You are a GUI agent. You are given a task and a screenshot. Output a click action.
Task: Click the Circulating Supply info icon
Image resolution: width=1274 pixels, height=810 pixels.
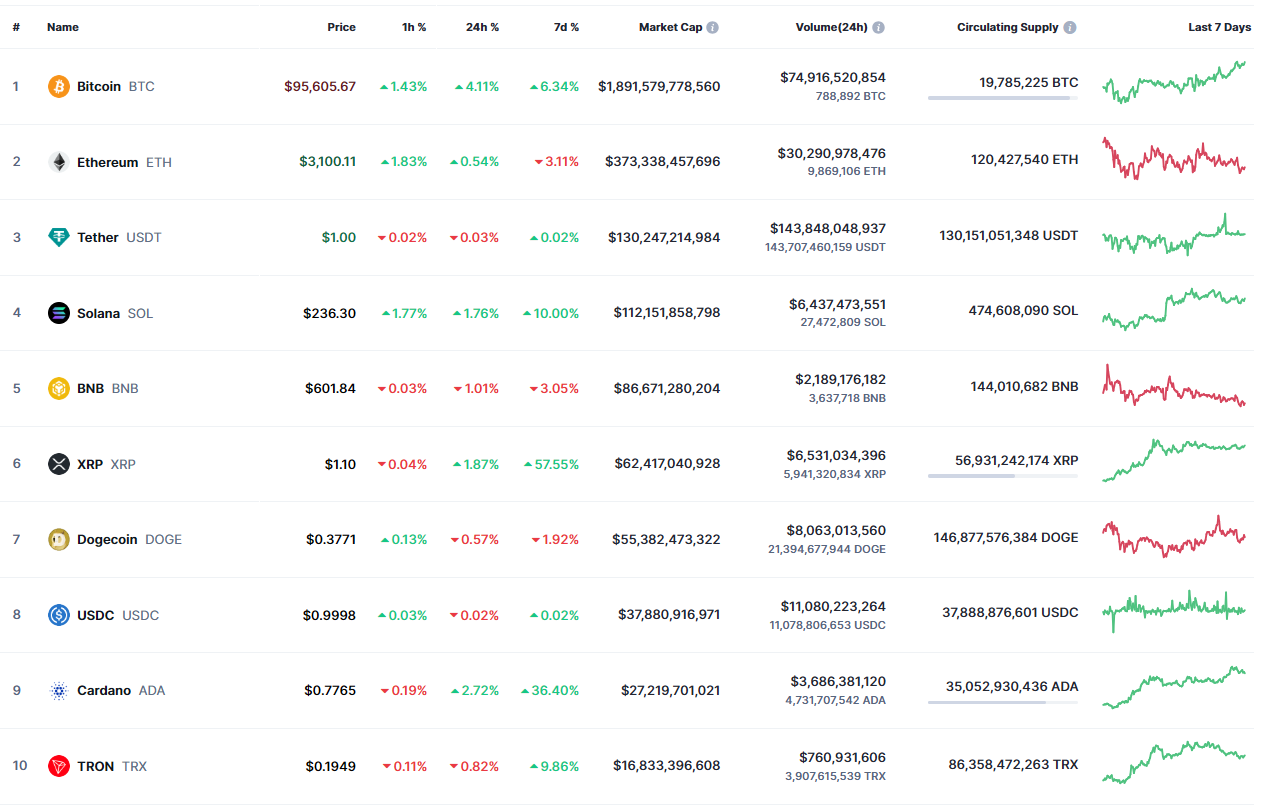(x=1070, y=28)
